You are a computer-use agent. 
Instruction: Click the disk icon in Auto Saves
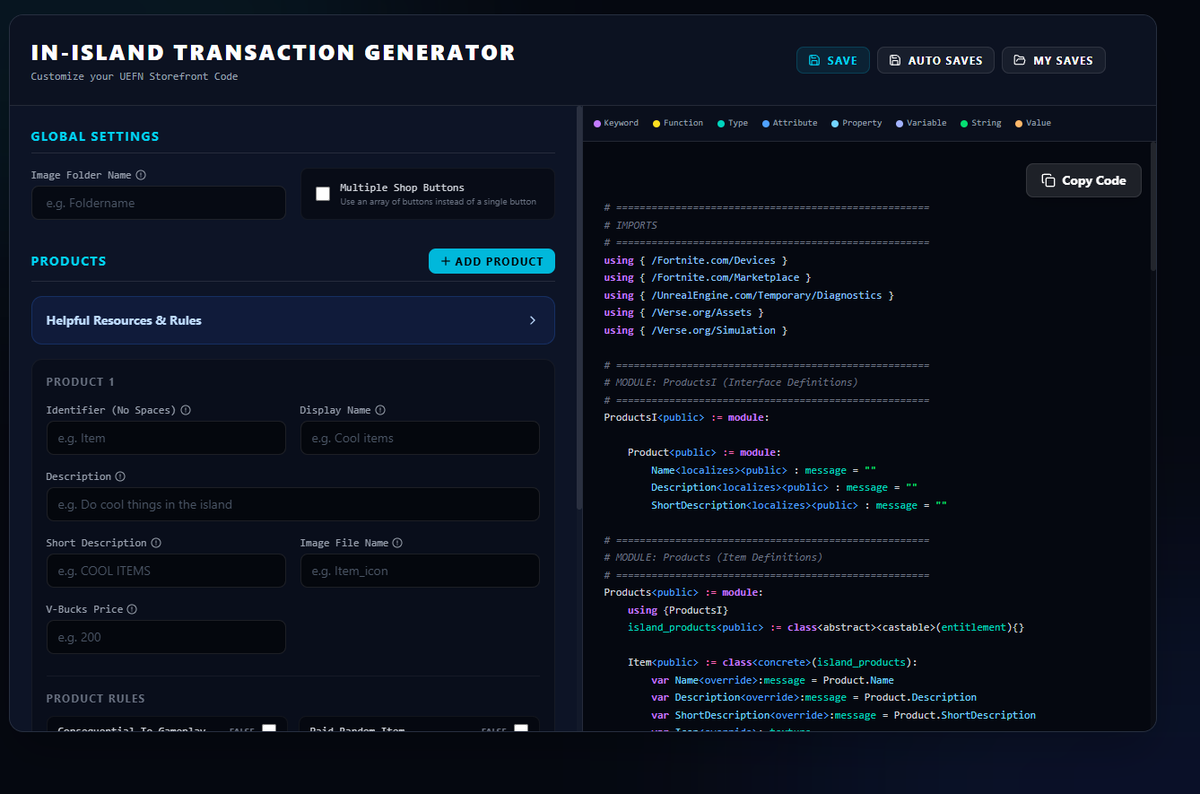pos(895,60)
